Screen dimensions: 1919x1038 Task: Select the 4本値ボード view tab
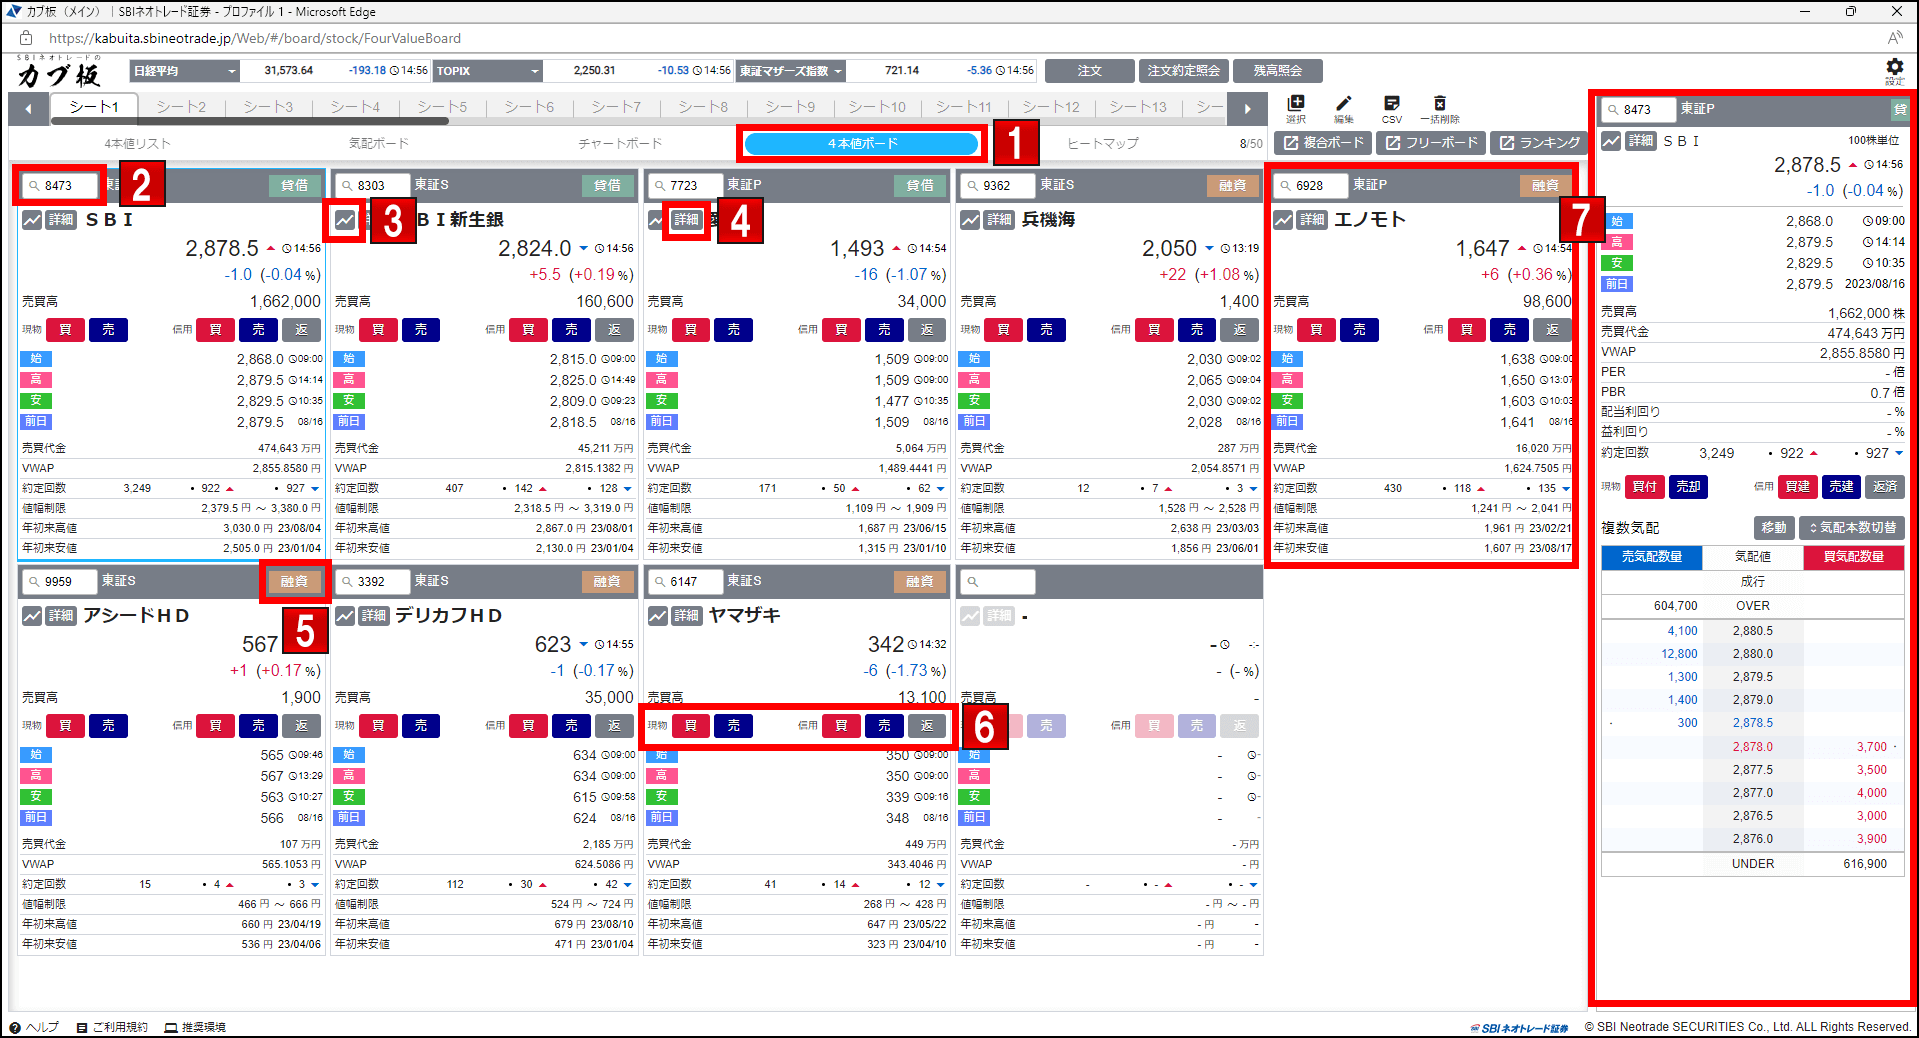pos(862,144)
